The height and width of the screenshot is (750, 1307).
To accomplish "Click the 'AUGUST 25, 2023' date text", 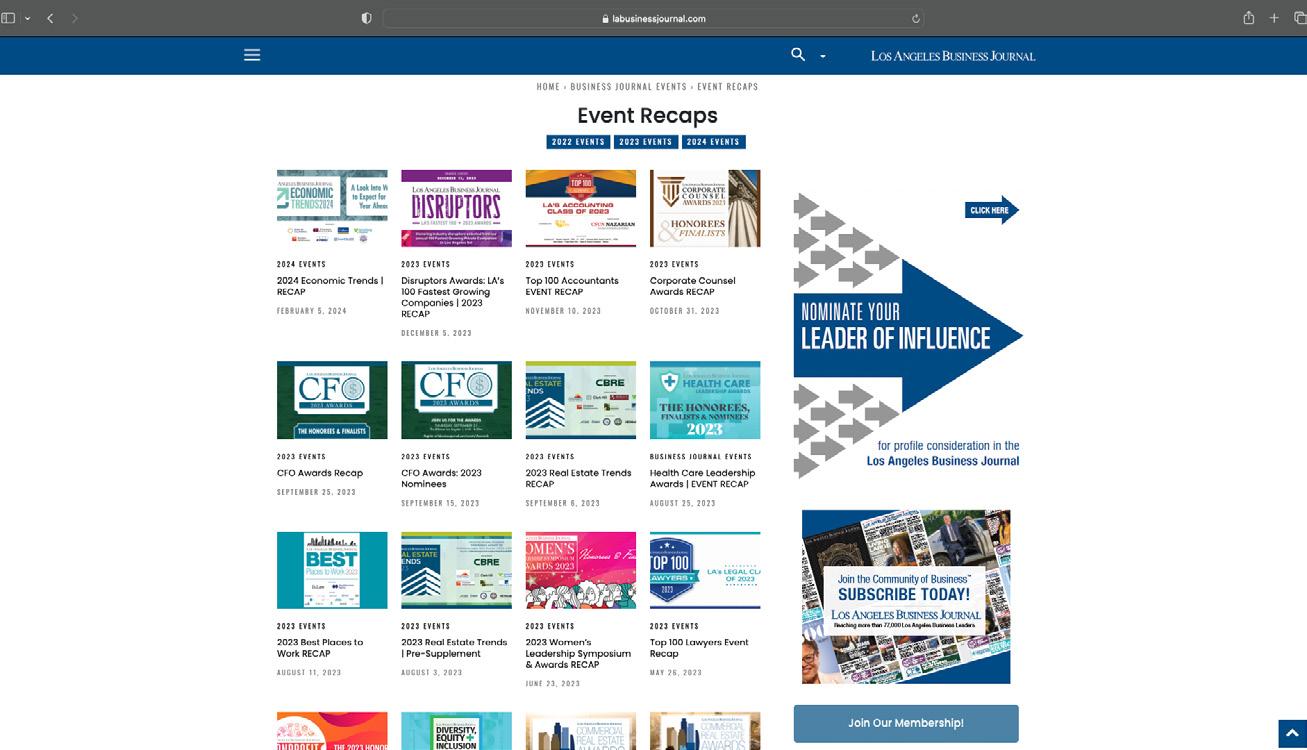I will tap(683, 503).
